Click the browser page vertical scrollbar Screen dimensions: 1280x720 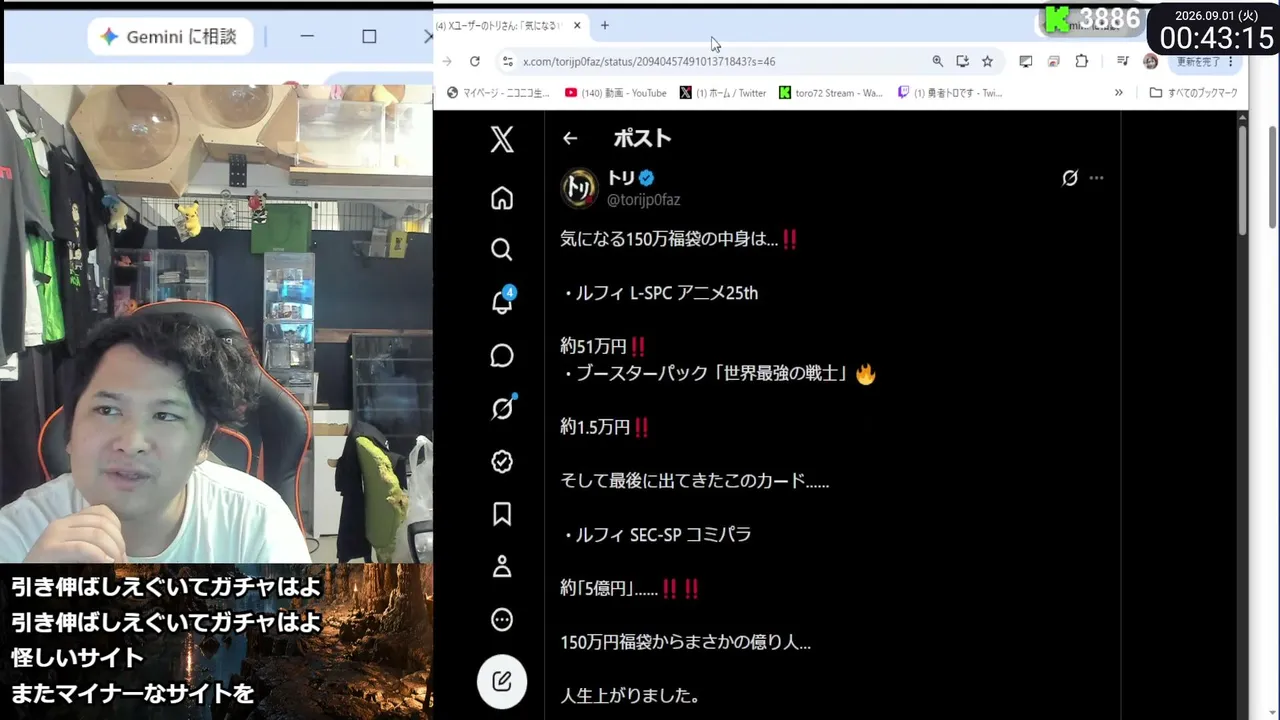1243,180
